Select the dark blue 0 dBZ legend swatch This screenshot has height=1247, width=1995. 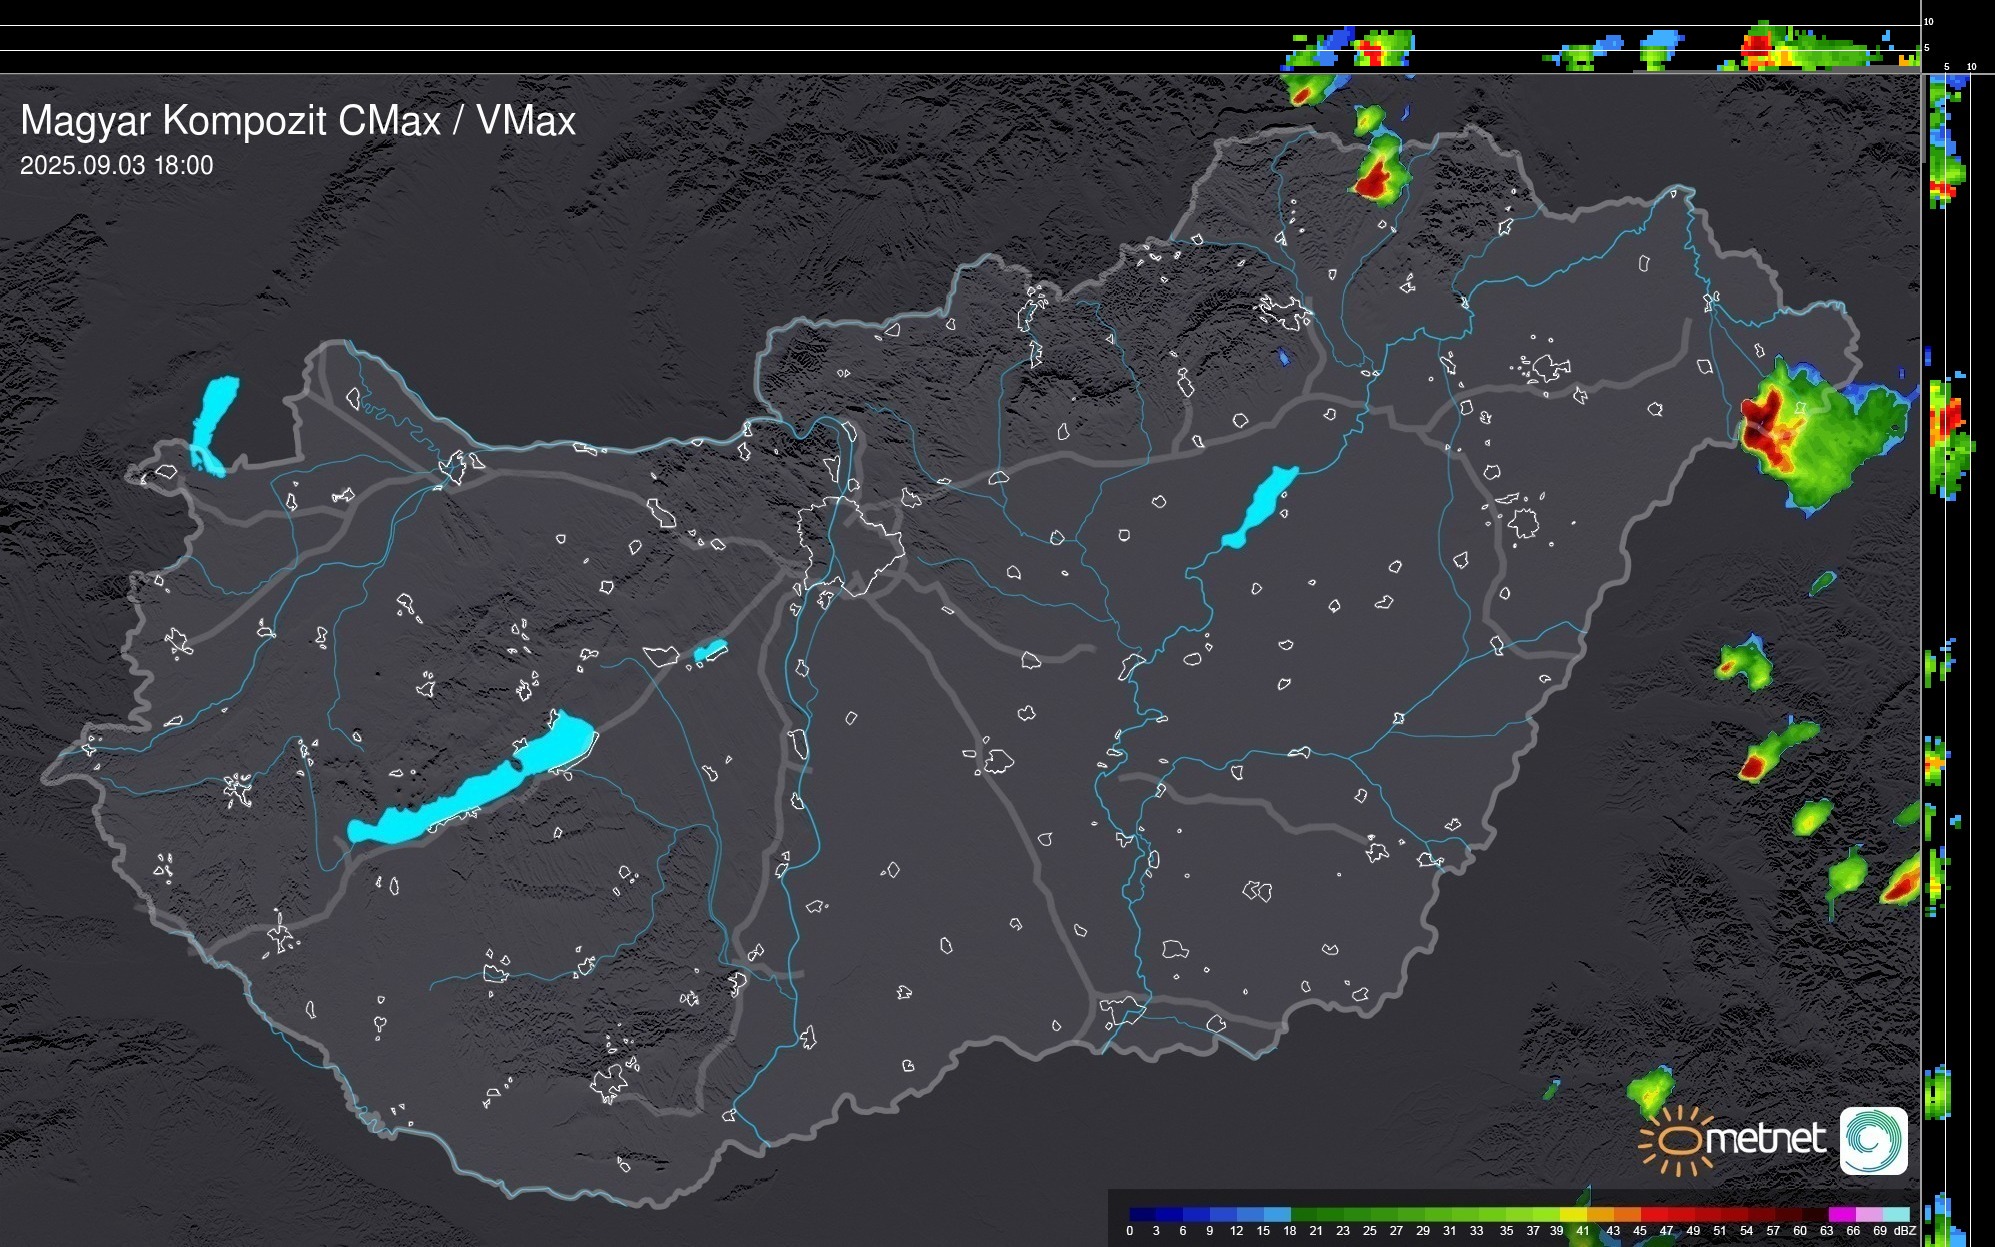[x=1142, y=1214]
